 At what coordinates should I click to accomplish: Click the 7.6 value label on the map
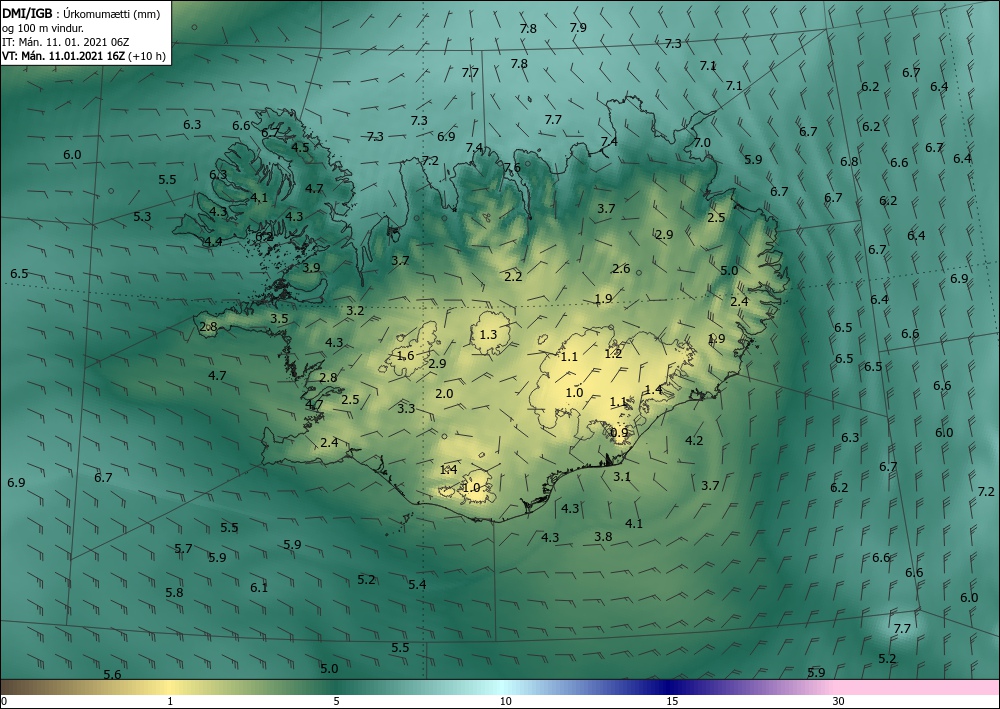pos(511,167)
